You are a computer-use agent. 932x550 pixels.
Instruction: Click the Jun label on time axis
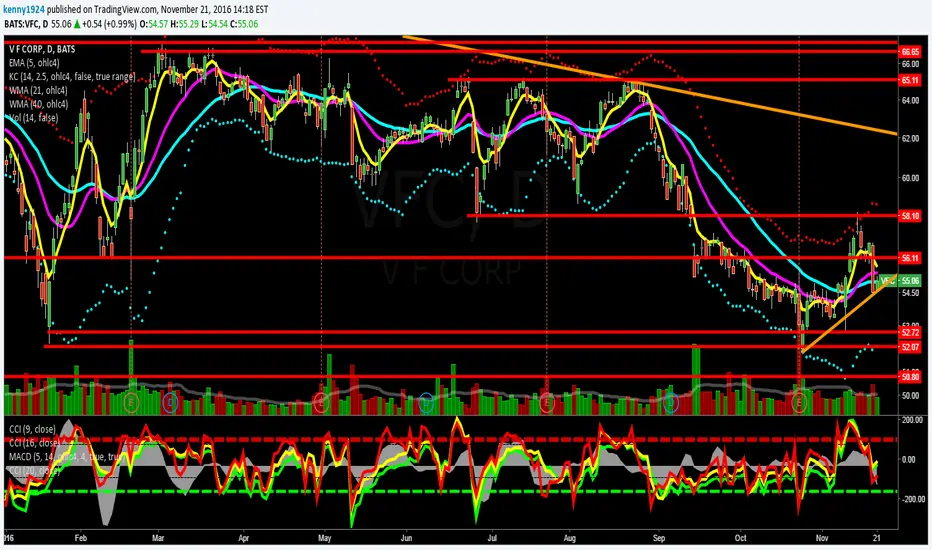pyautogui.click(x=407, y=538)
